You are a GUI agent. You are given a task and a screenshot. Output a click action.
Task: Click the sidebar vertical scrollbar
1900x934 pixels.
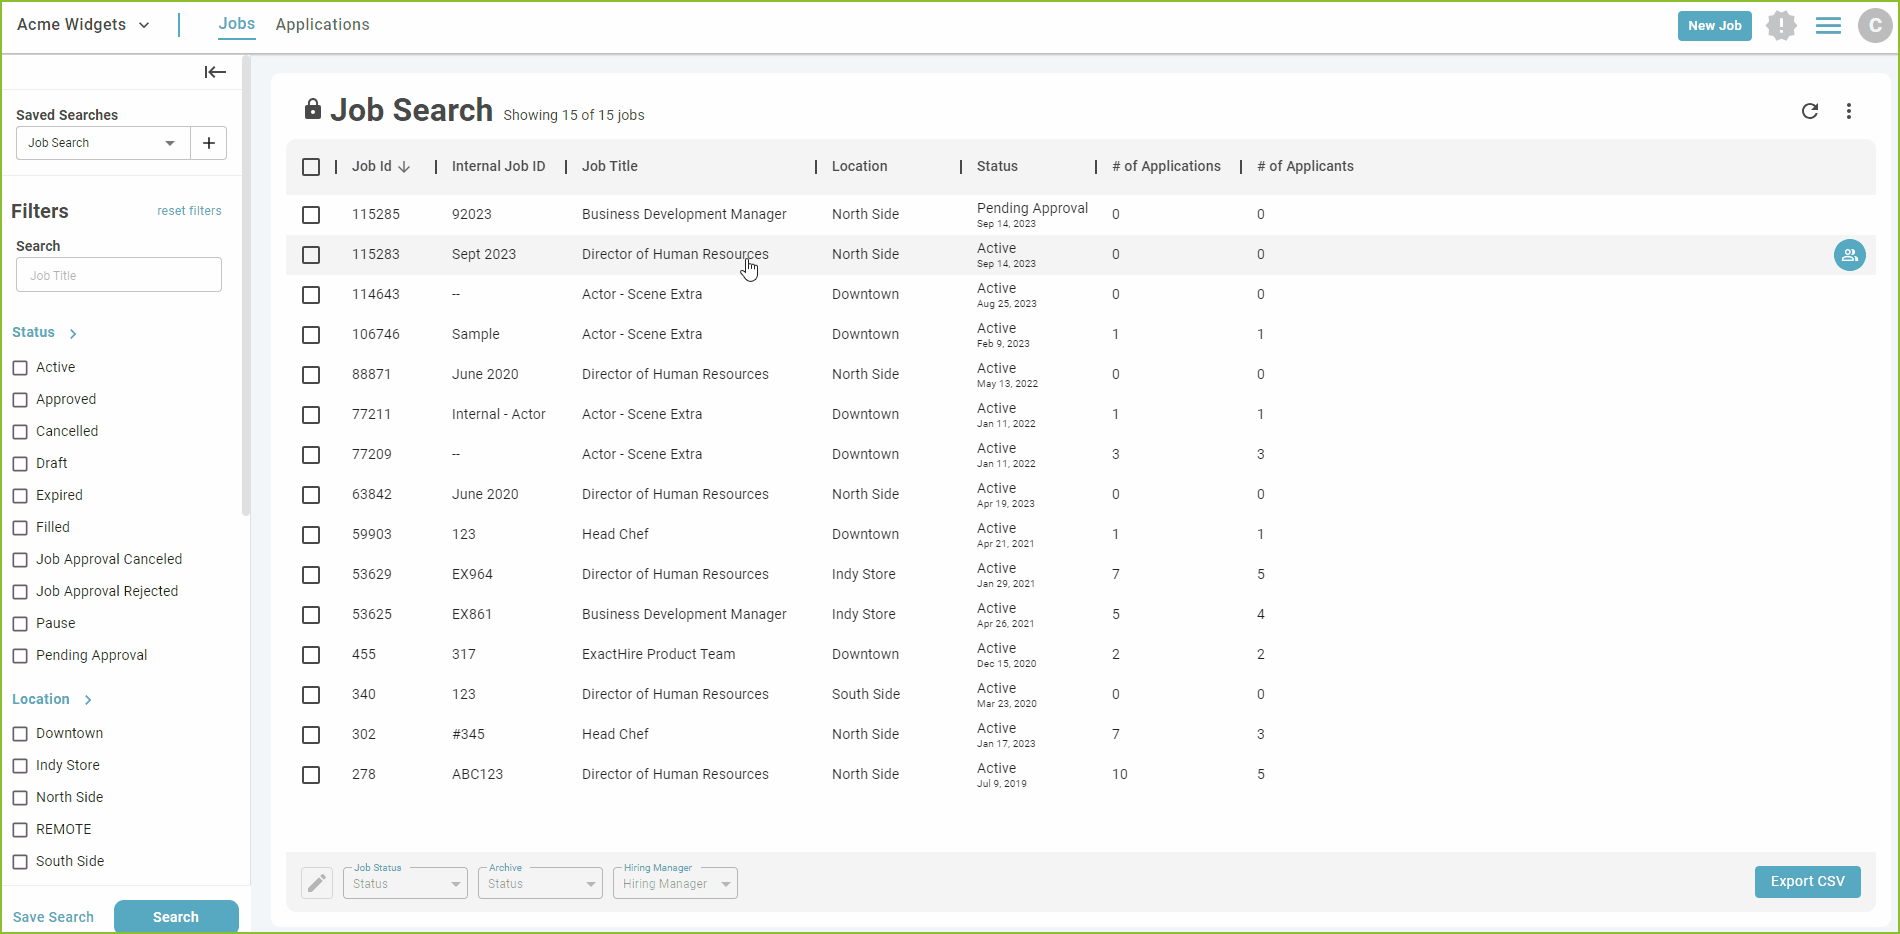245,285
